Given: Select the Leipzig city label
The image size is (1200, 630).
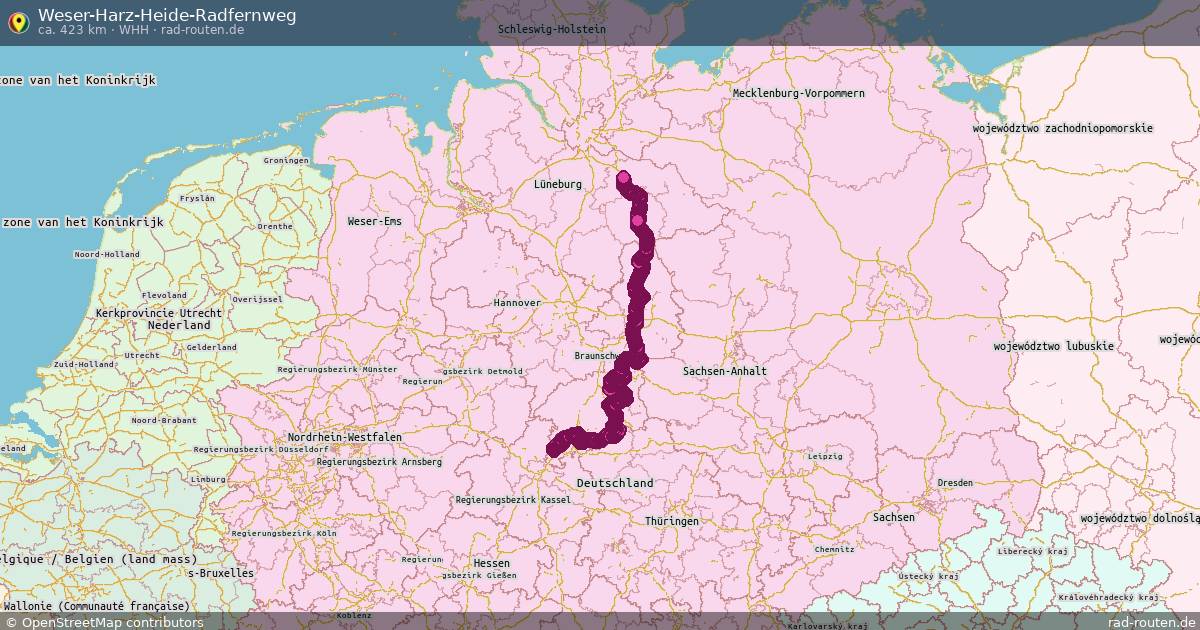Looking at the screenshot, I should (x=825, y=456).
